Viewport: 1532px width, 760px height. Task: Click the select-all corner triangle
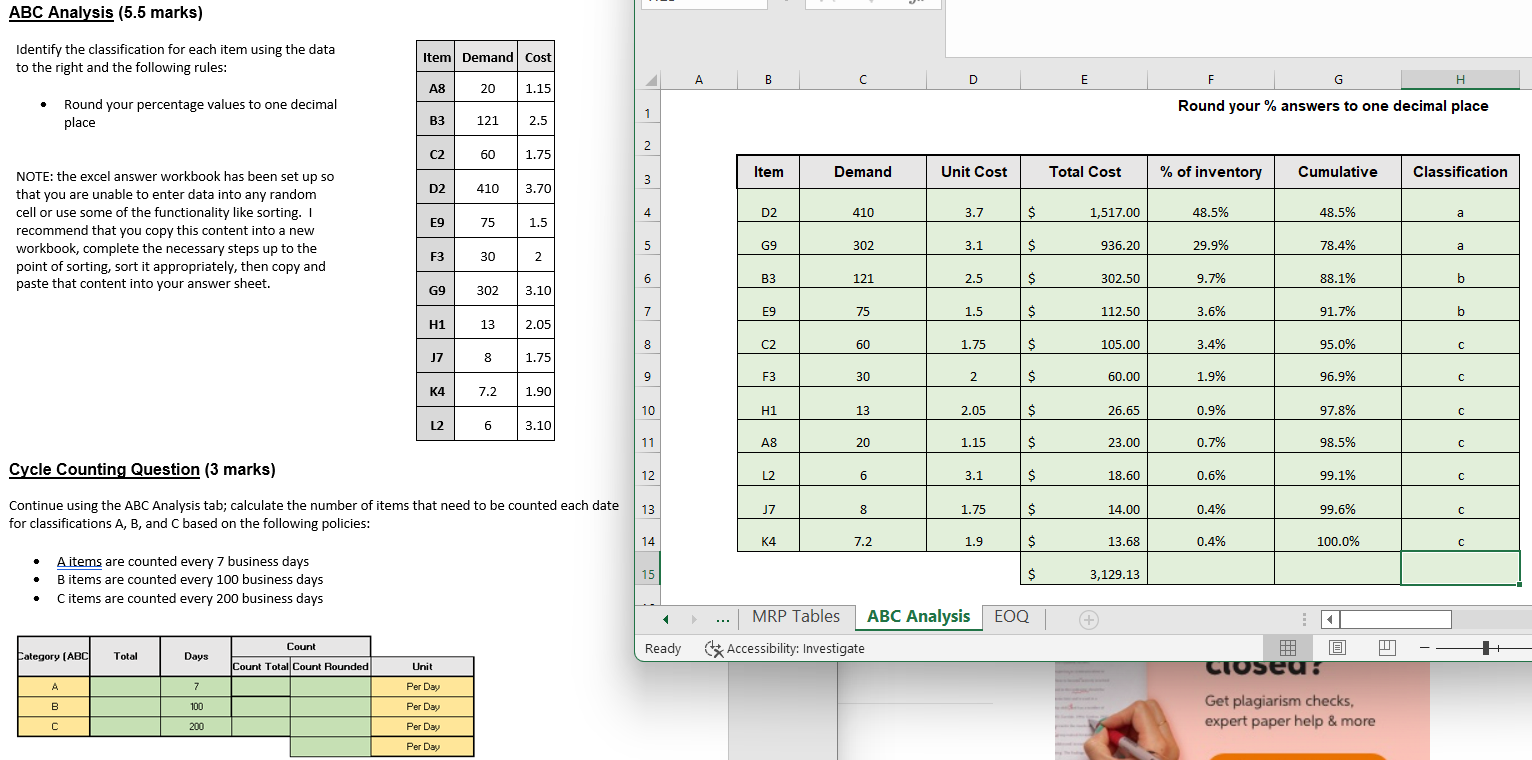650,79
